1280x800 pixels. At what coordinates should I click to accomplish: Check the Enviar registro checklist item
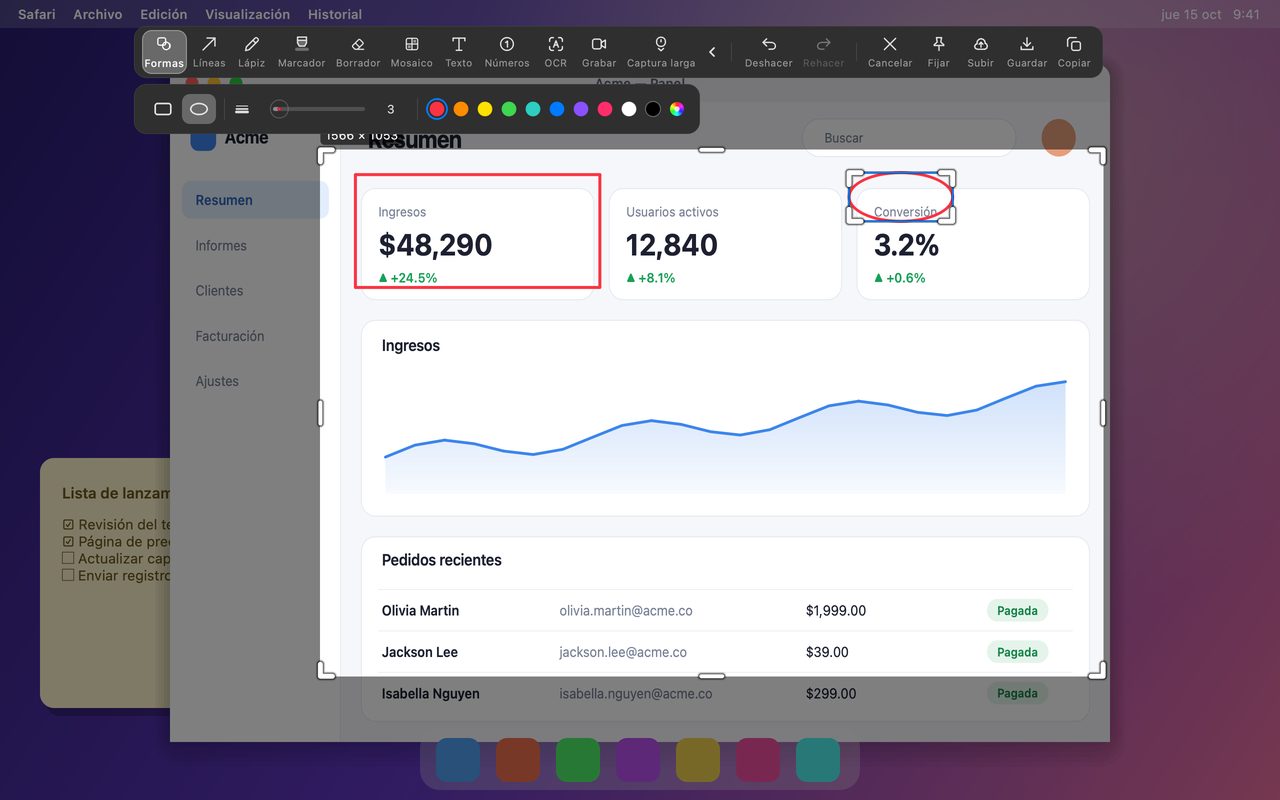pos(68,575)
